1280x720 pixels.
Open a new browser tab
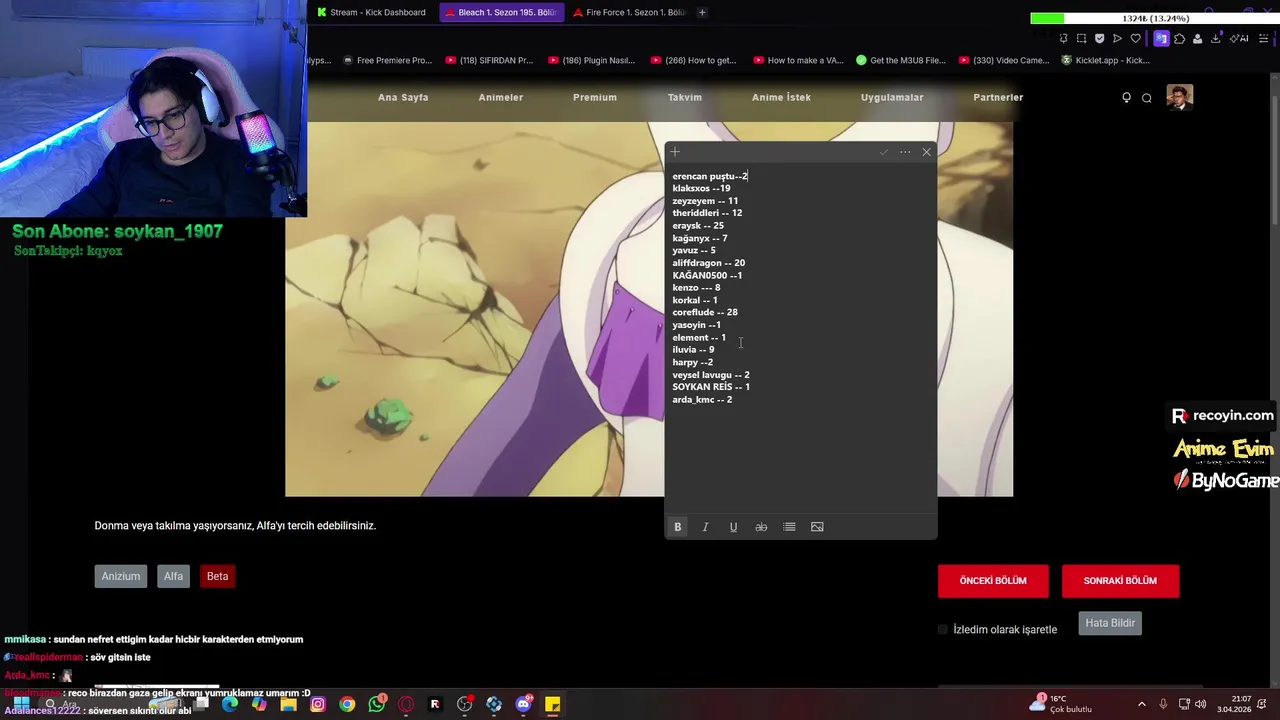pos(702,12)
